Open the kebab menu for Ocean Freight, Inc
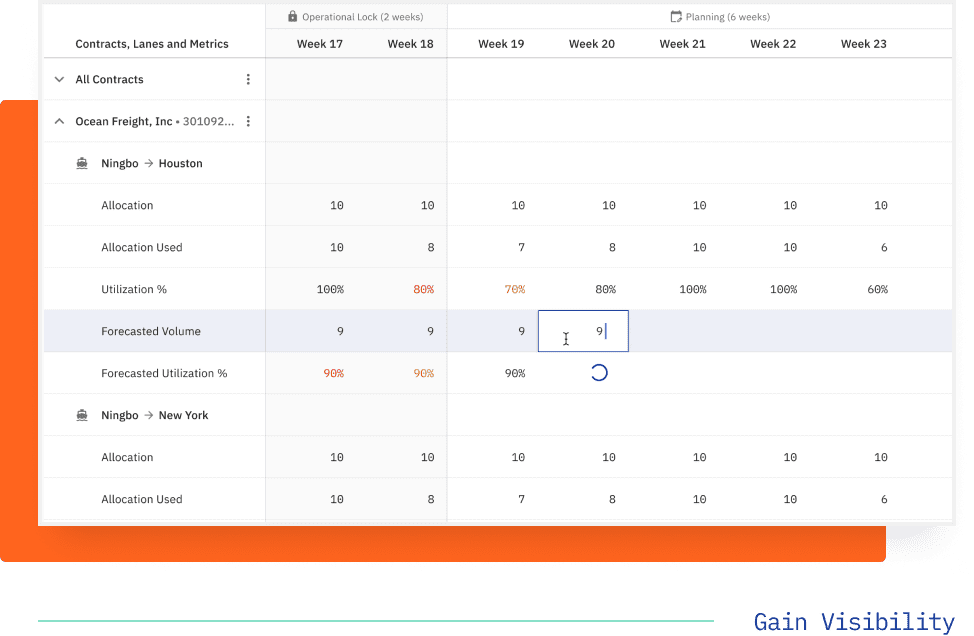 248,121
